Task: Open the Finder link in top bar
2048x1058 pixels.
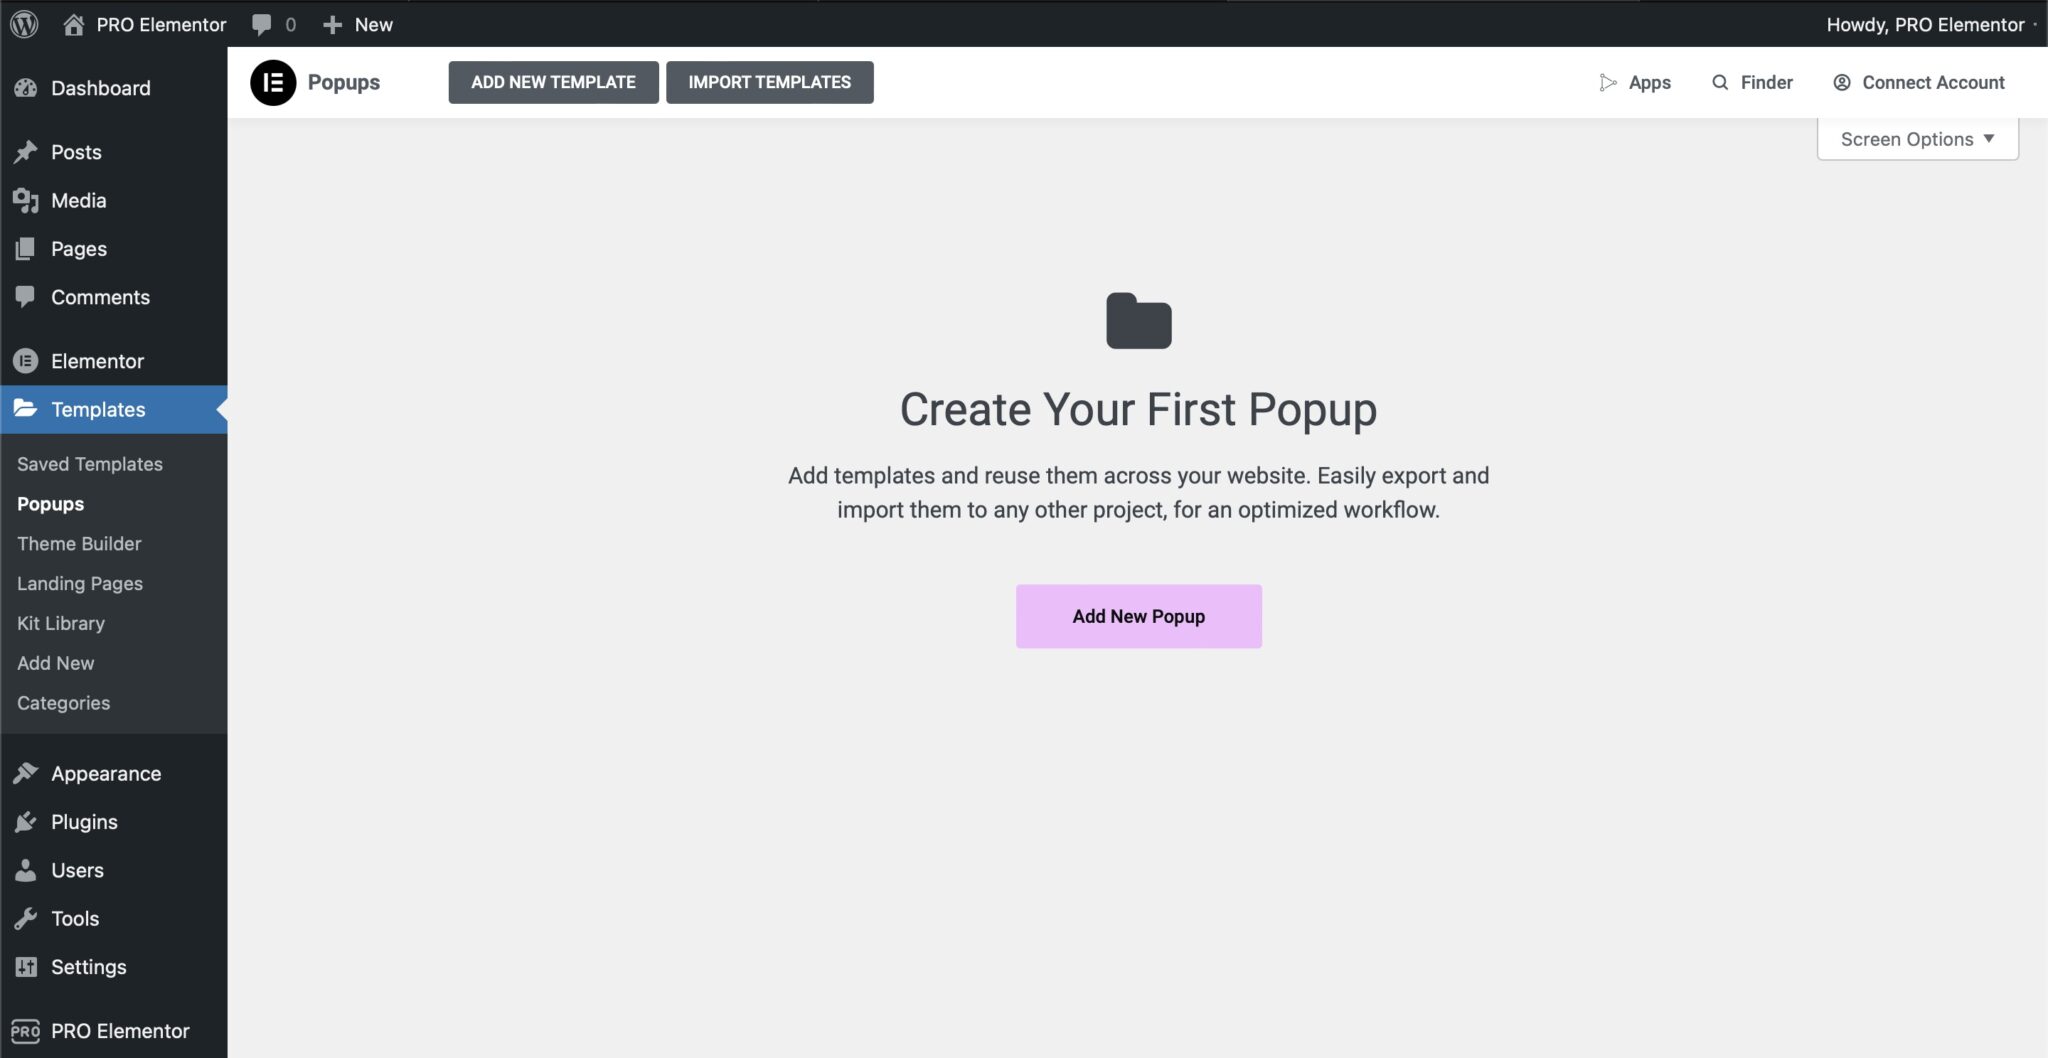Action: coord(1752,83)
